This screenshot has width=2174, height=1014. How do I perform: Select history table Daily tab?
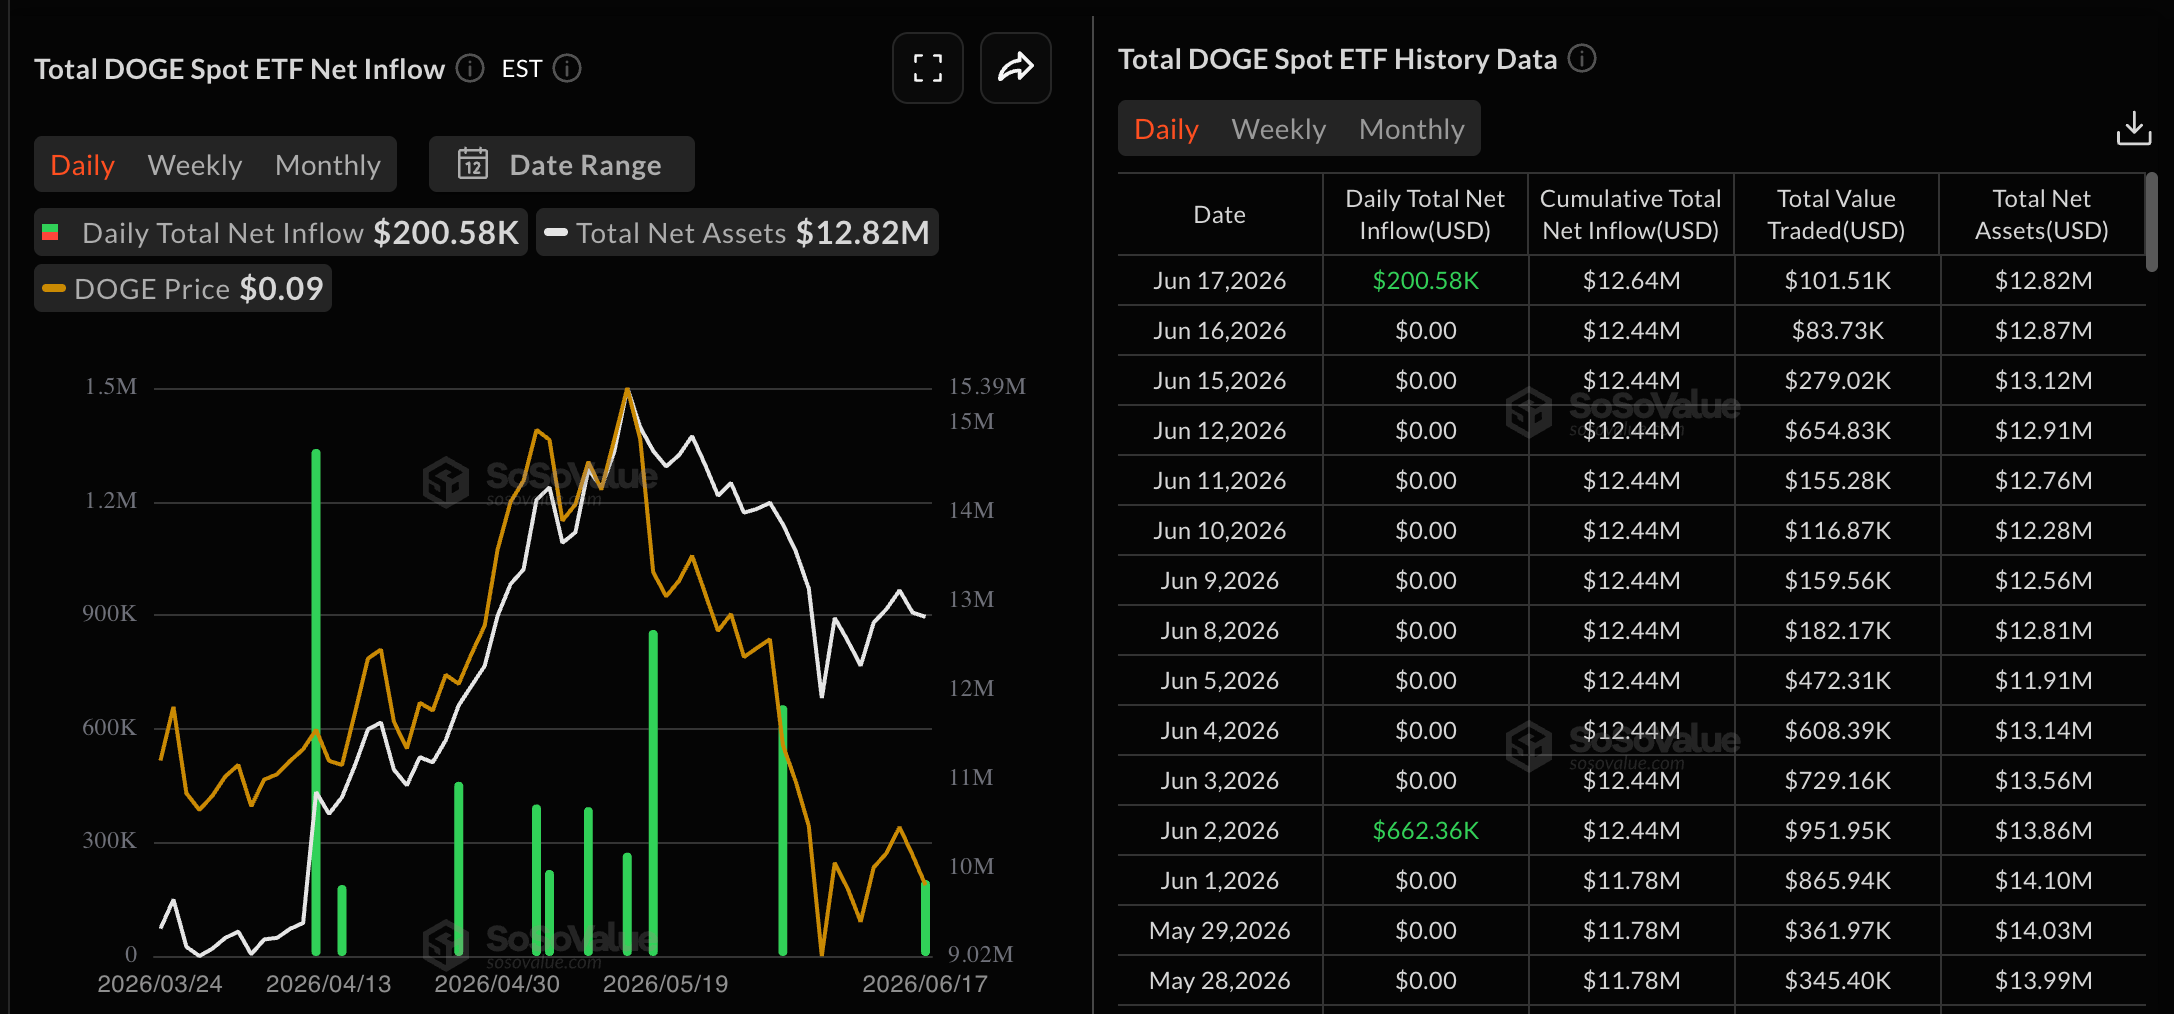click(1166, 129)
